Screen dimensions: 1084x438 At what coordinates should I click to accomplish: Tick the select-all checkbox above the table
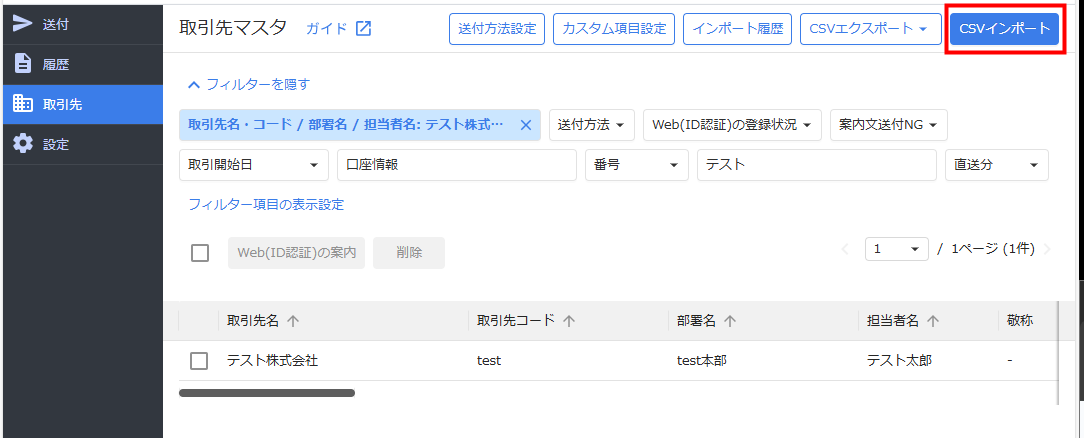[200, 253]
